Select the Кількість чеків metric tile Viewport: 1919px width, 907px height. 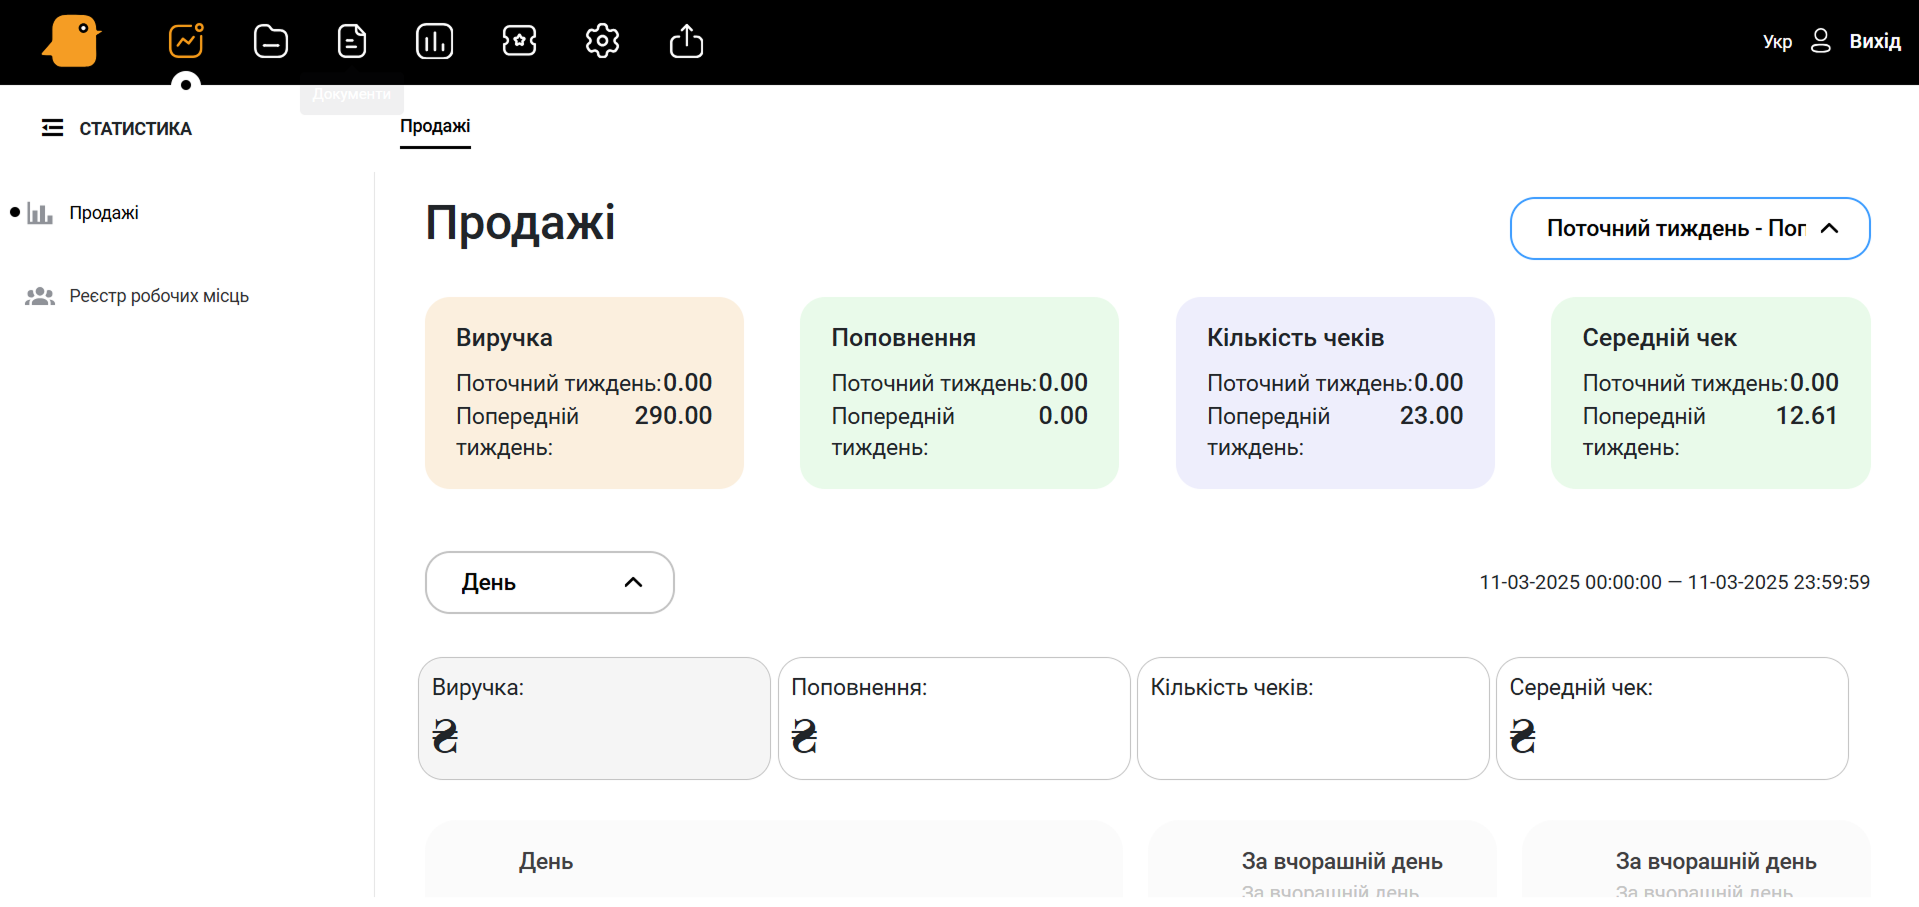(1312, 718)
